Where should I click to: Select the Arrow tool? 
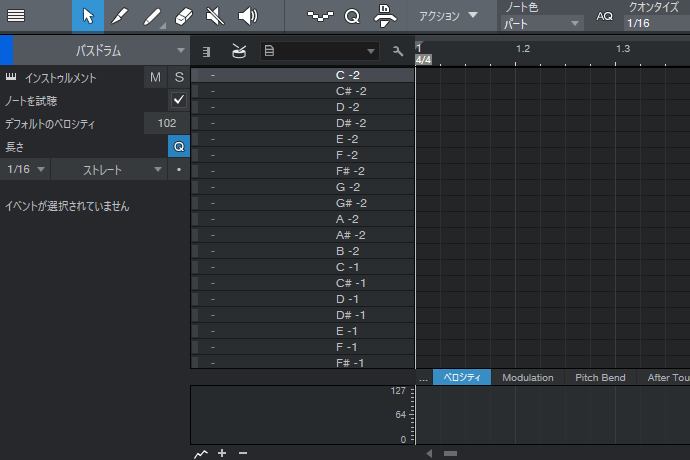coord(87,16)
